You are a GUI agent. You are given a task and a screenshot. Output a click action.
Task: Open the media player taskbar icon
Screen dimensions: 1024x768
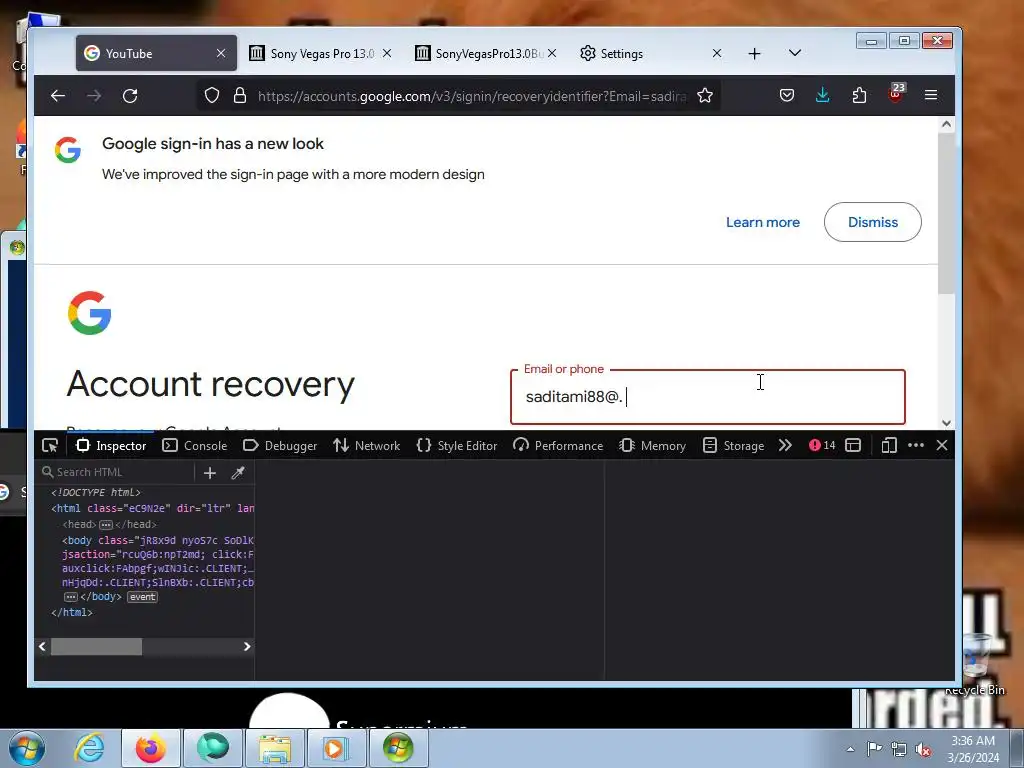tap(335, 748)
